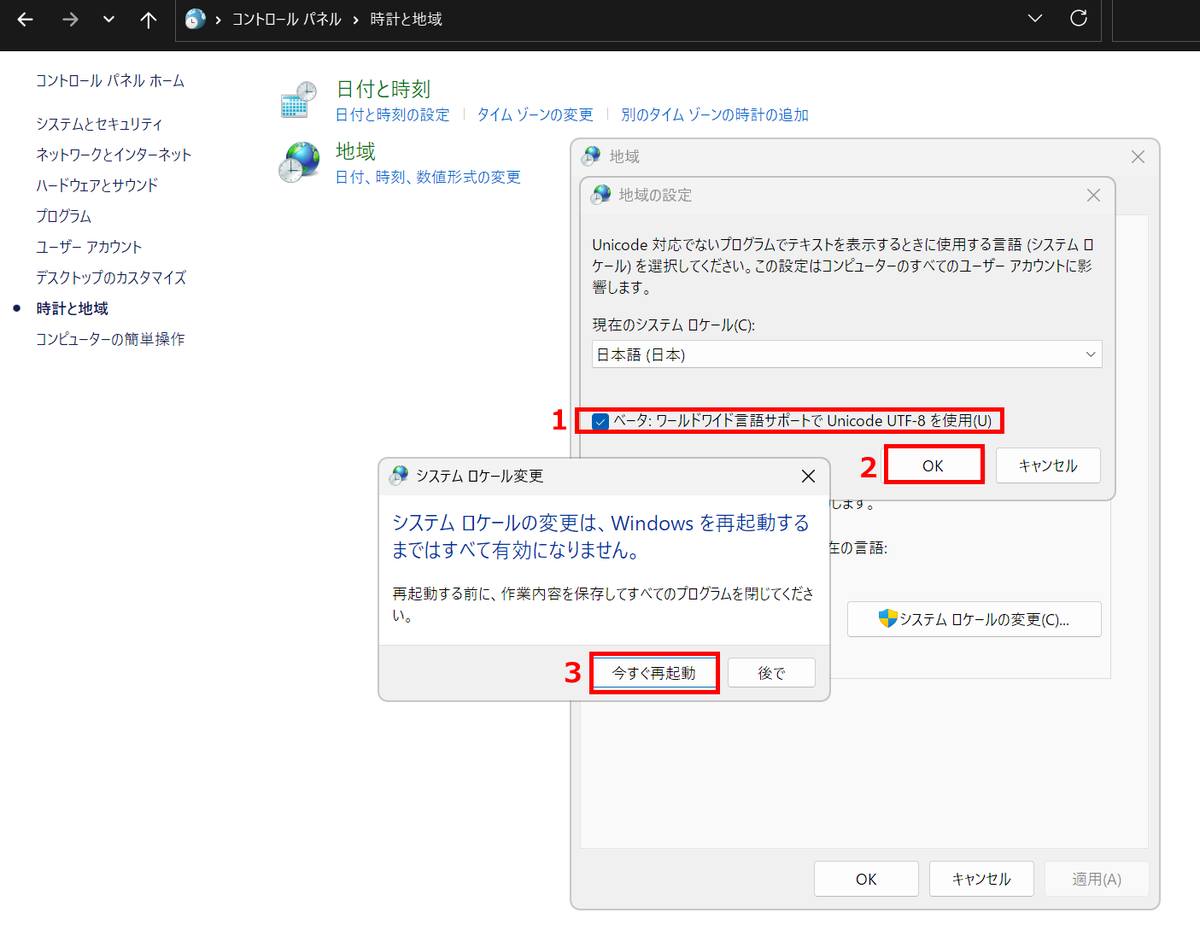The image size is (1200, 936).
Task: Close the 地域の設定 dialog
Action: pos(1093,195)
